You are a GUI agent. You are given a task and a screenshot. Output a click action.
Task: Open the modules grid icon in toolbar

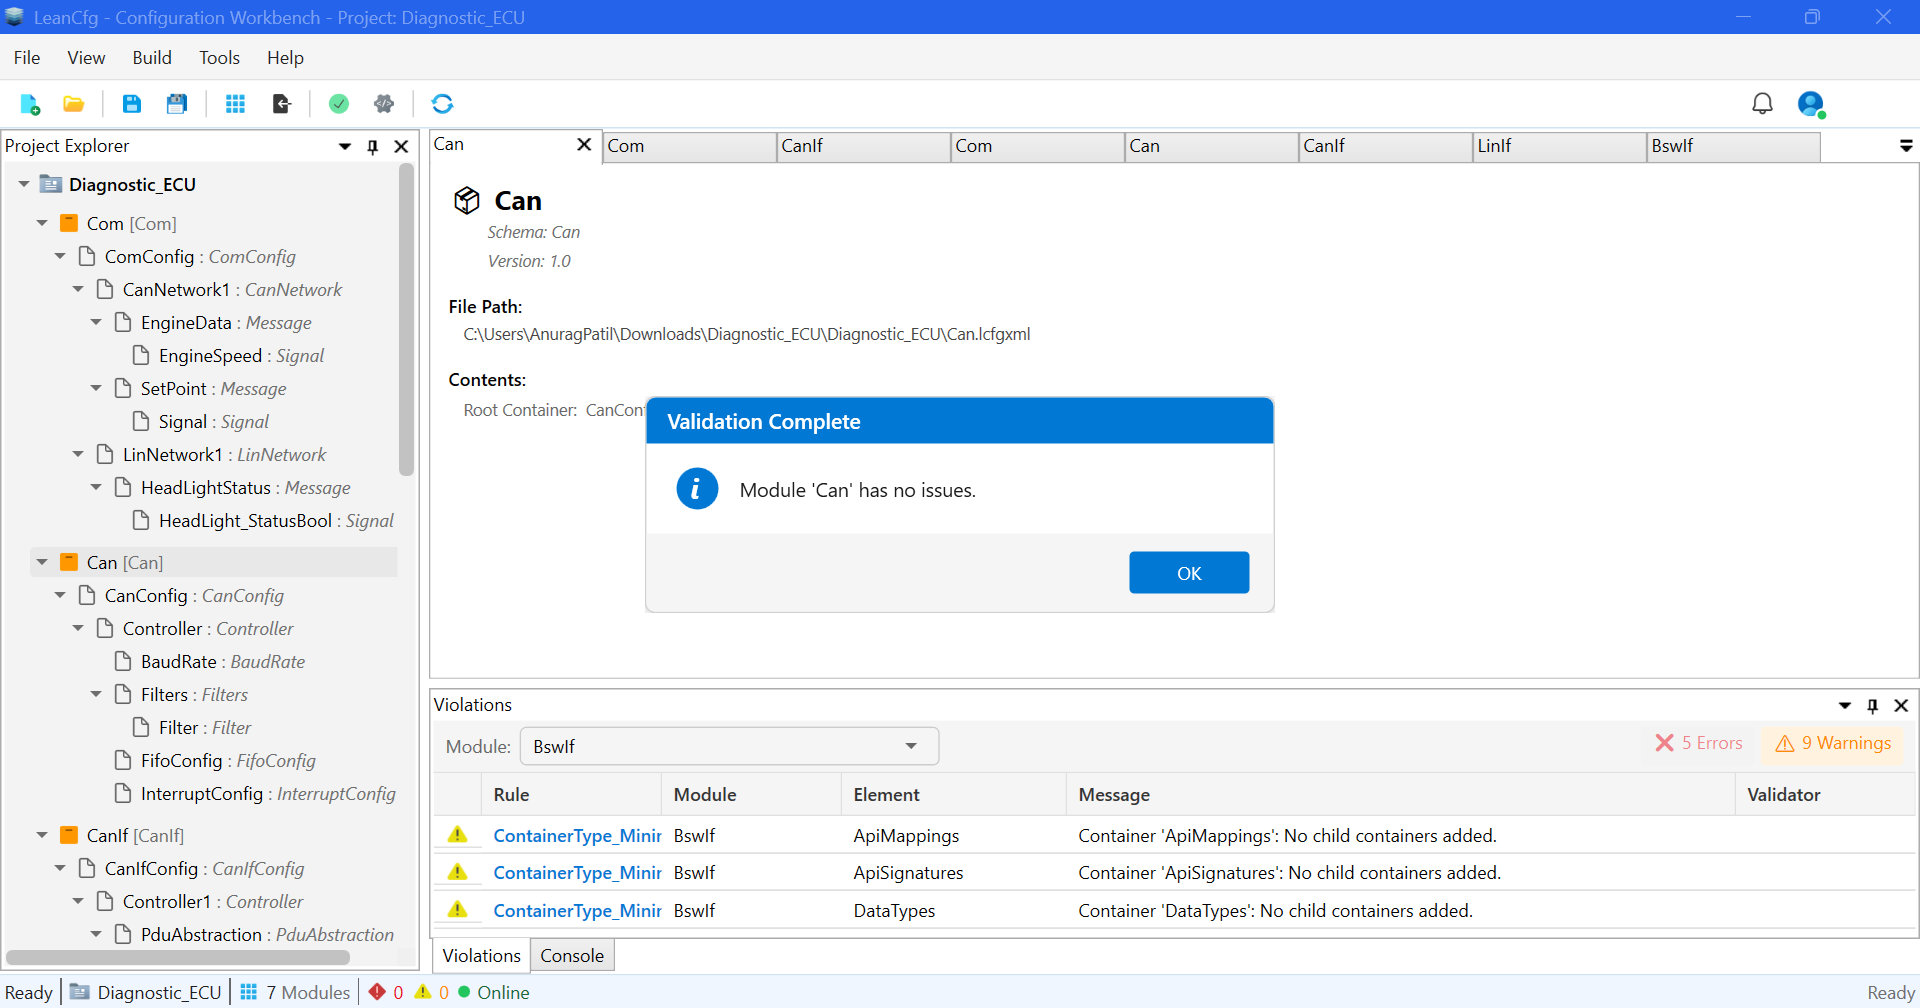[235, 104]
